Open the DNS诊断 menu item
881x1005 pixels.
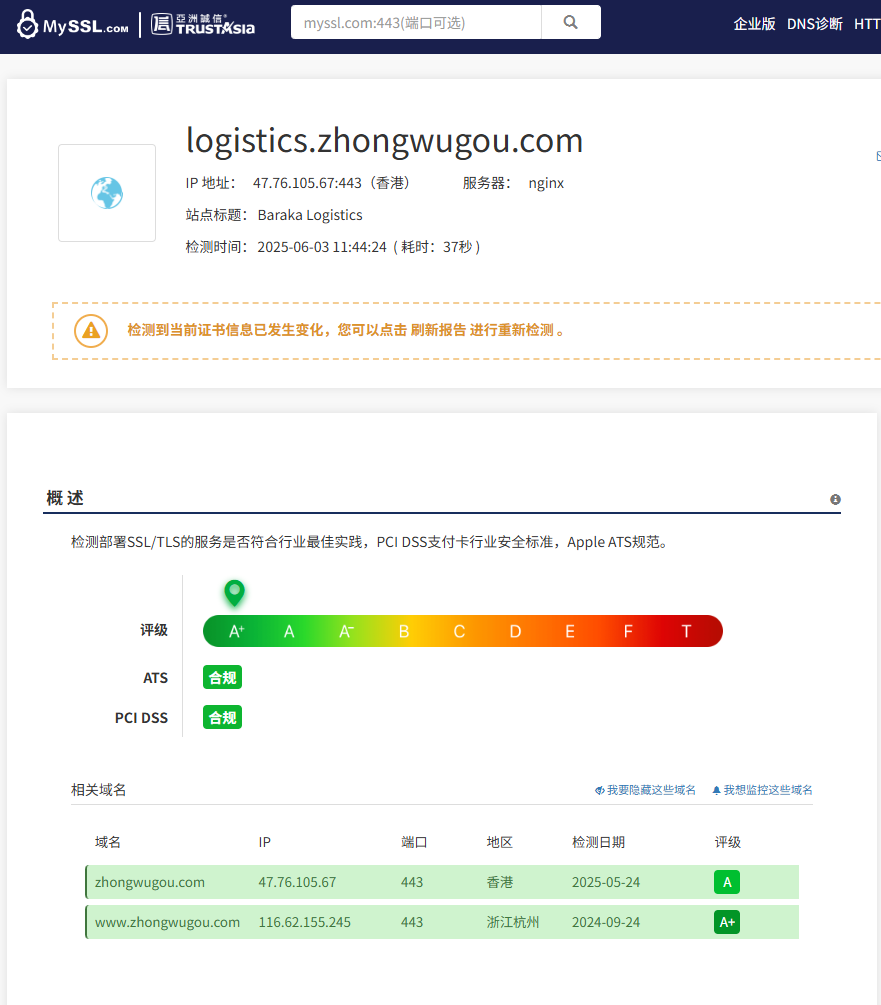pyautogui.click(x=814, y=24)
